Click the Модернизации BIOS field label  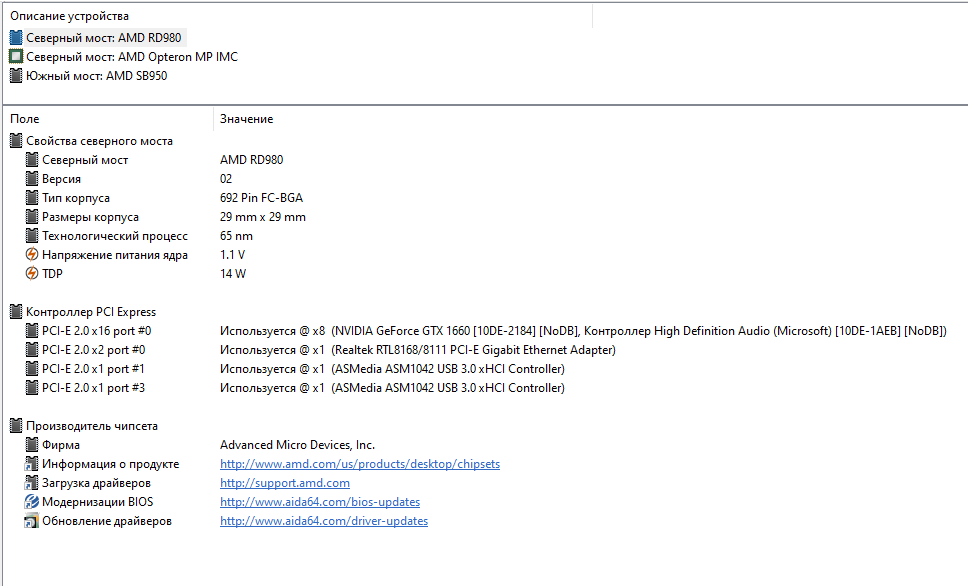(x=98, y=502)
